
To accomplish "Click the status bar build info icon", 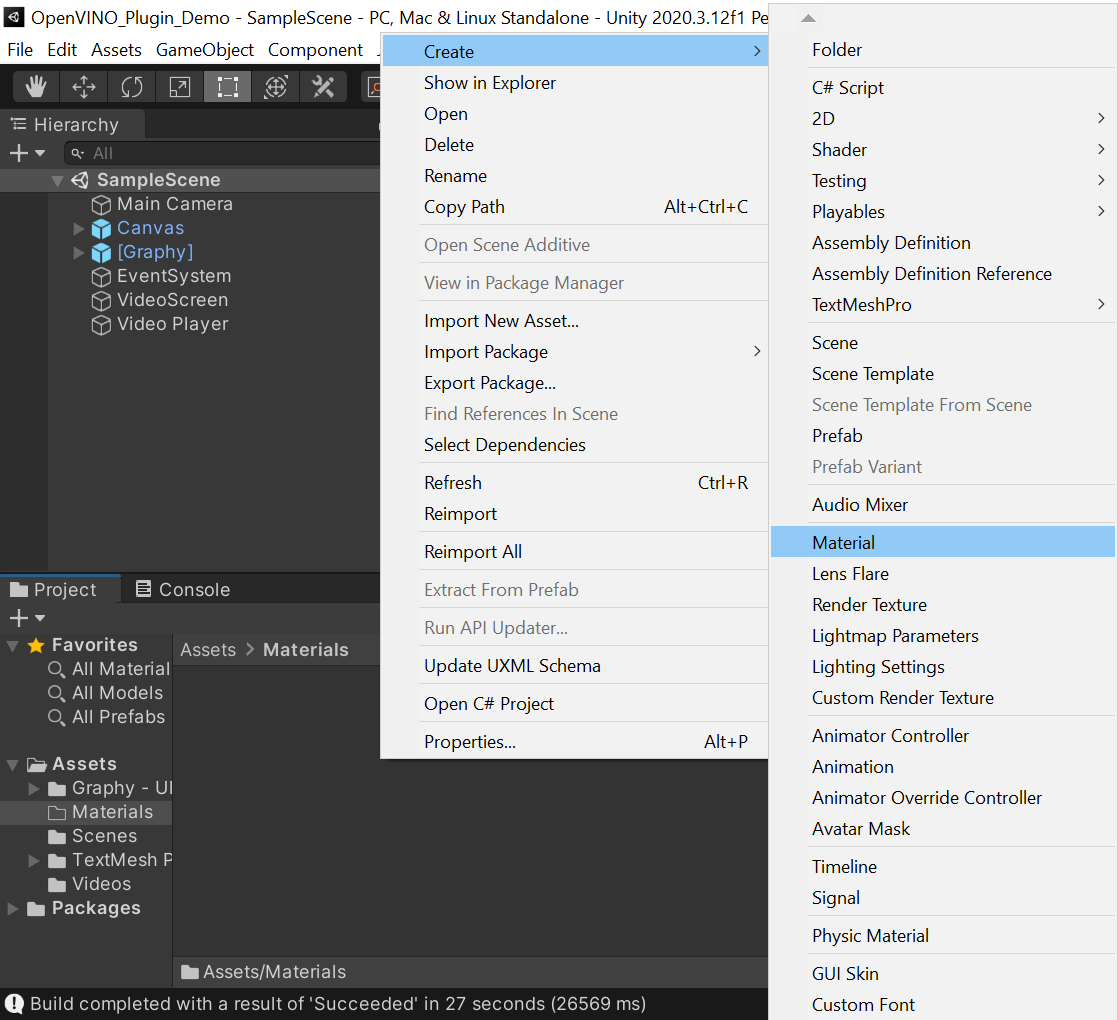I will (14, 1004).
